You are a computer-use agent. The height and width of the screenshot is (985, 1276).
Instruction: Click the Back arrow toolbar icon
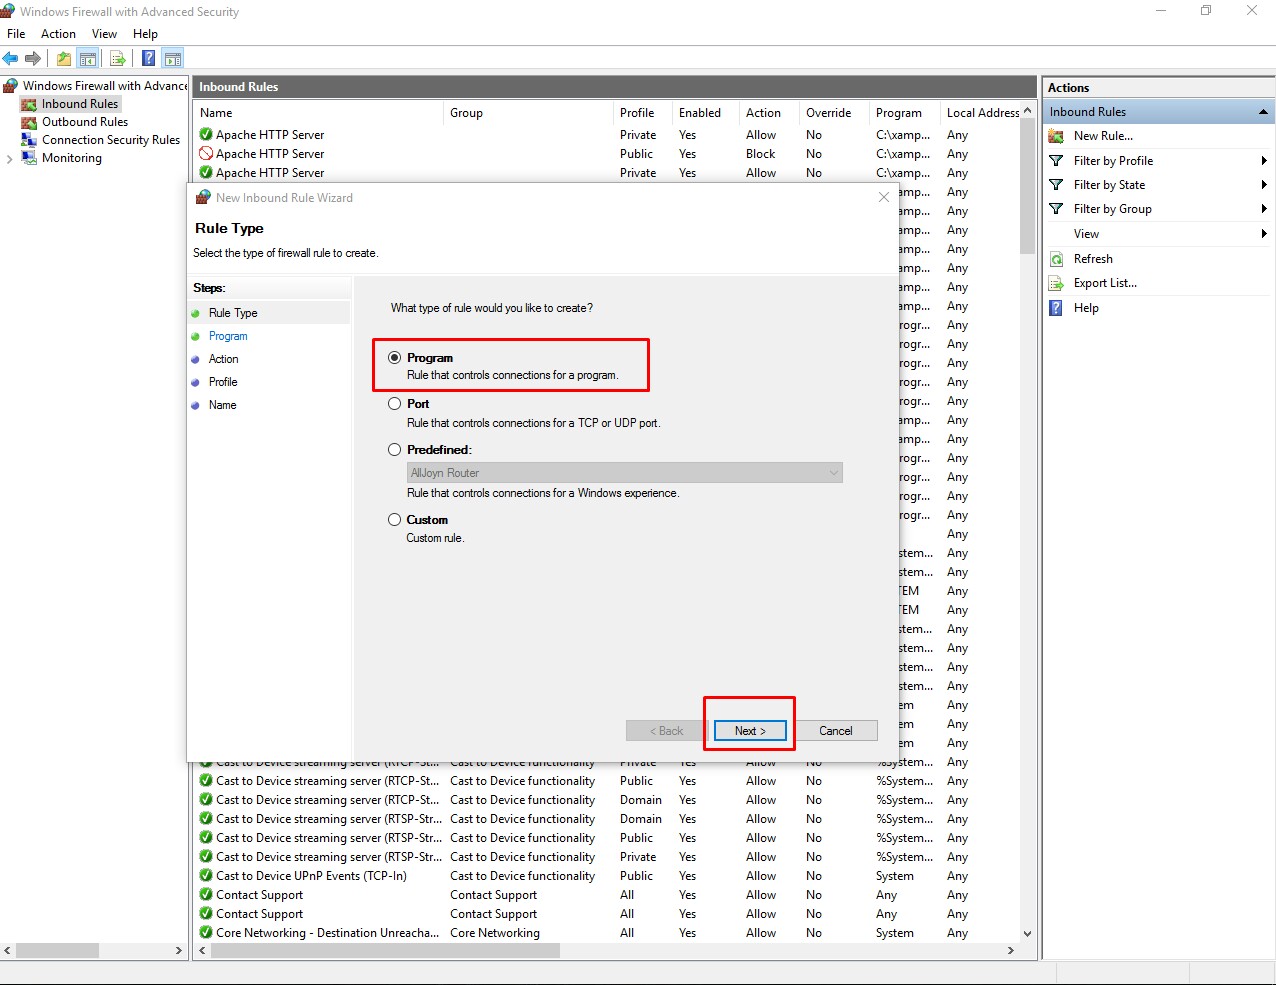11,58
